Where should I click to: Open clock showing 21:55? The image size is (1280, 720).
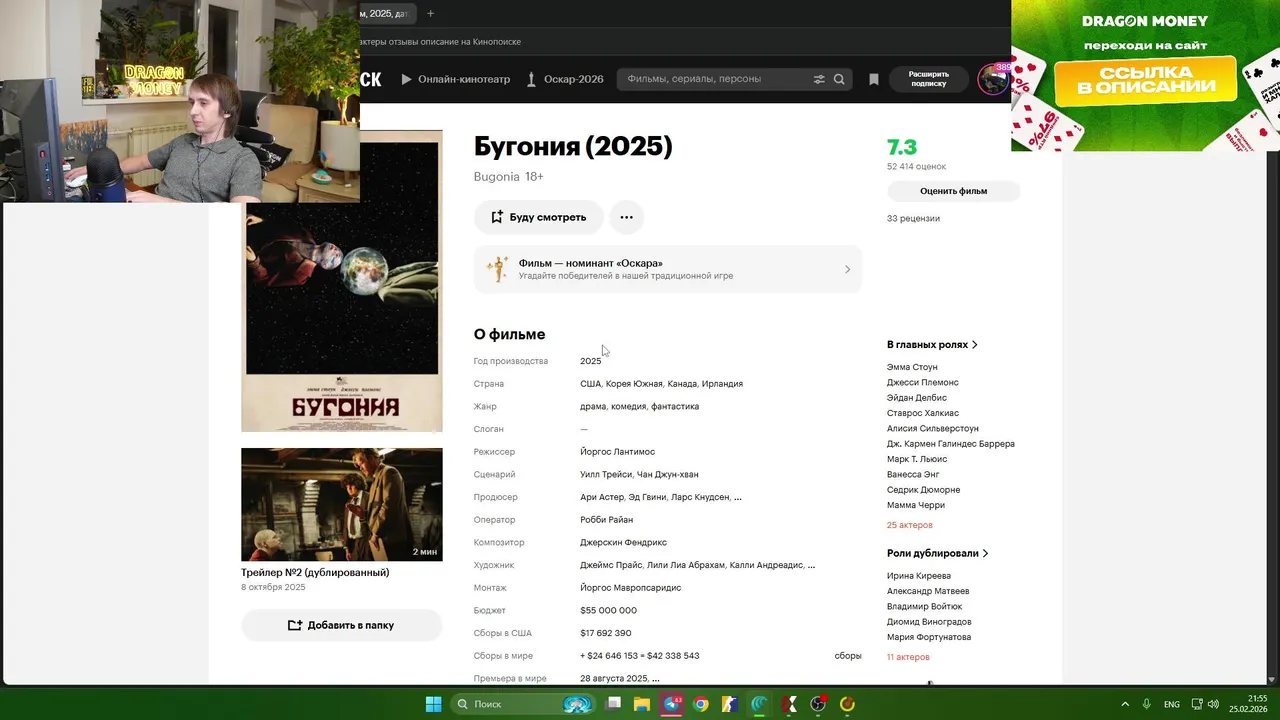pos(1248,704)
